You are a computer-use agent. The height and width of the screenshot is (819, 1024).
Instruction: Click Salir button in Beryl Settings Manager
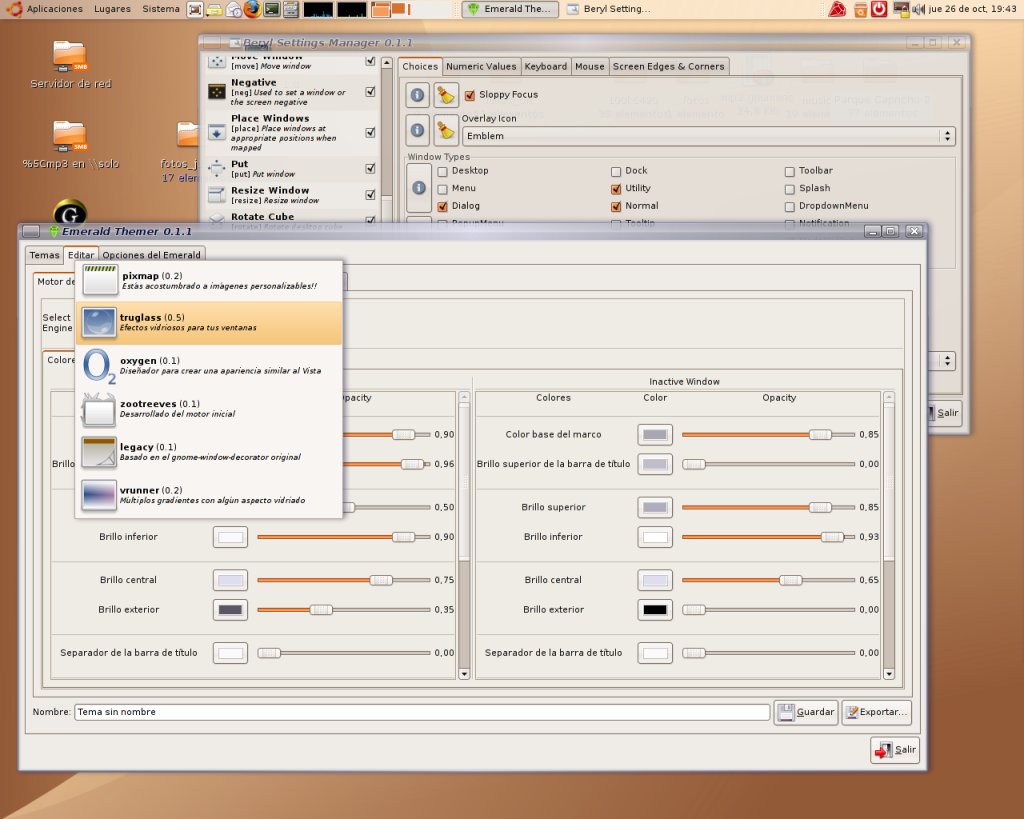tap(944, 413)
